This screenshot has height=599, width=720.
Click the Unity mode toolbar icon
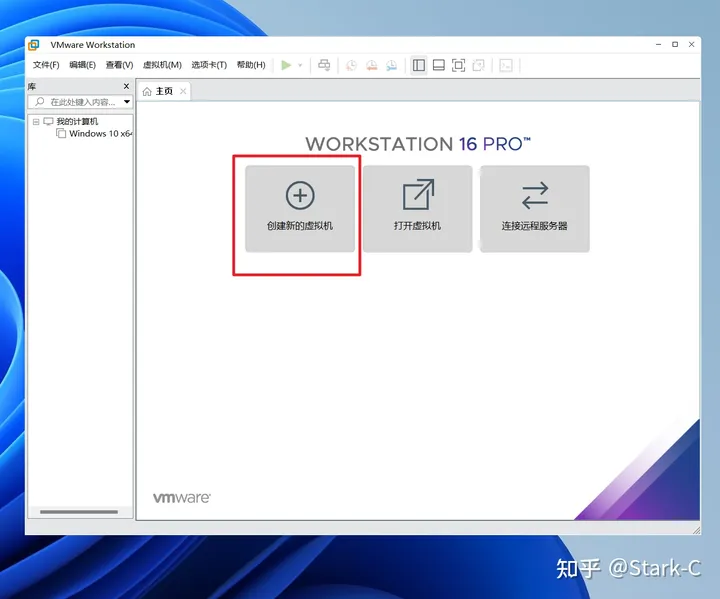tap(478, 65)
